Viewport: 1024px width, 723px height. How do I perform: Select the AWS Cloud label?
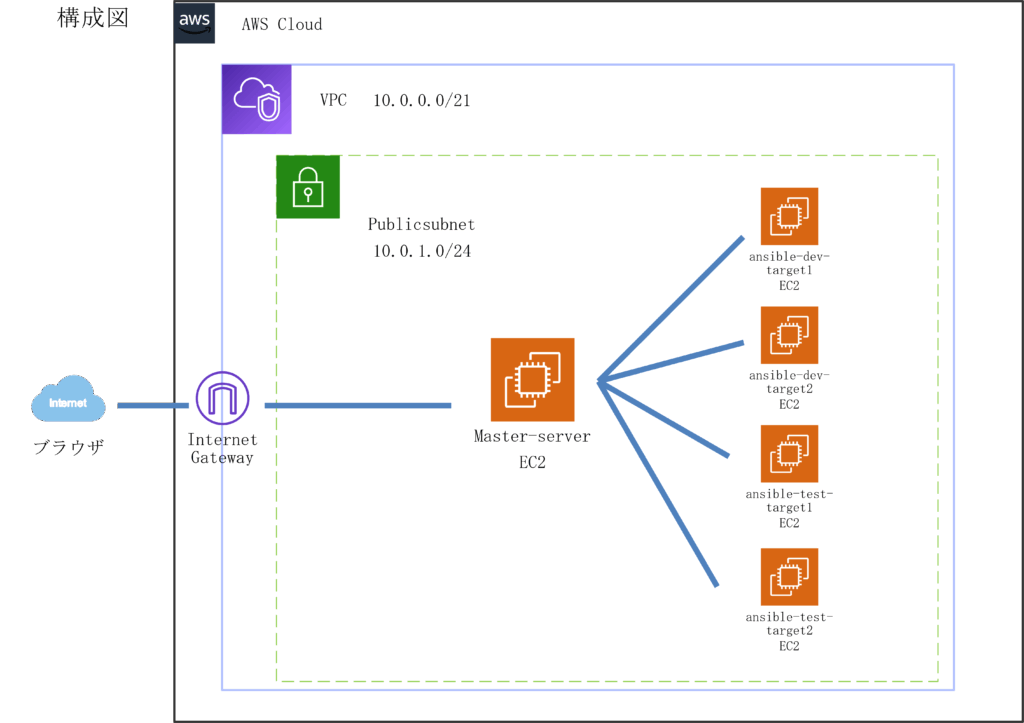282,24
